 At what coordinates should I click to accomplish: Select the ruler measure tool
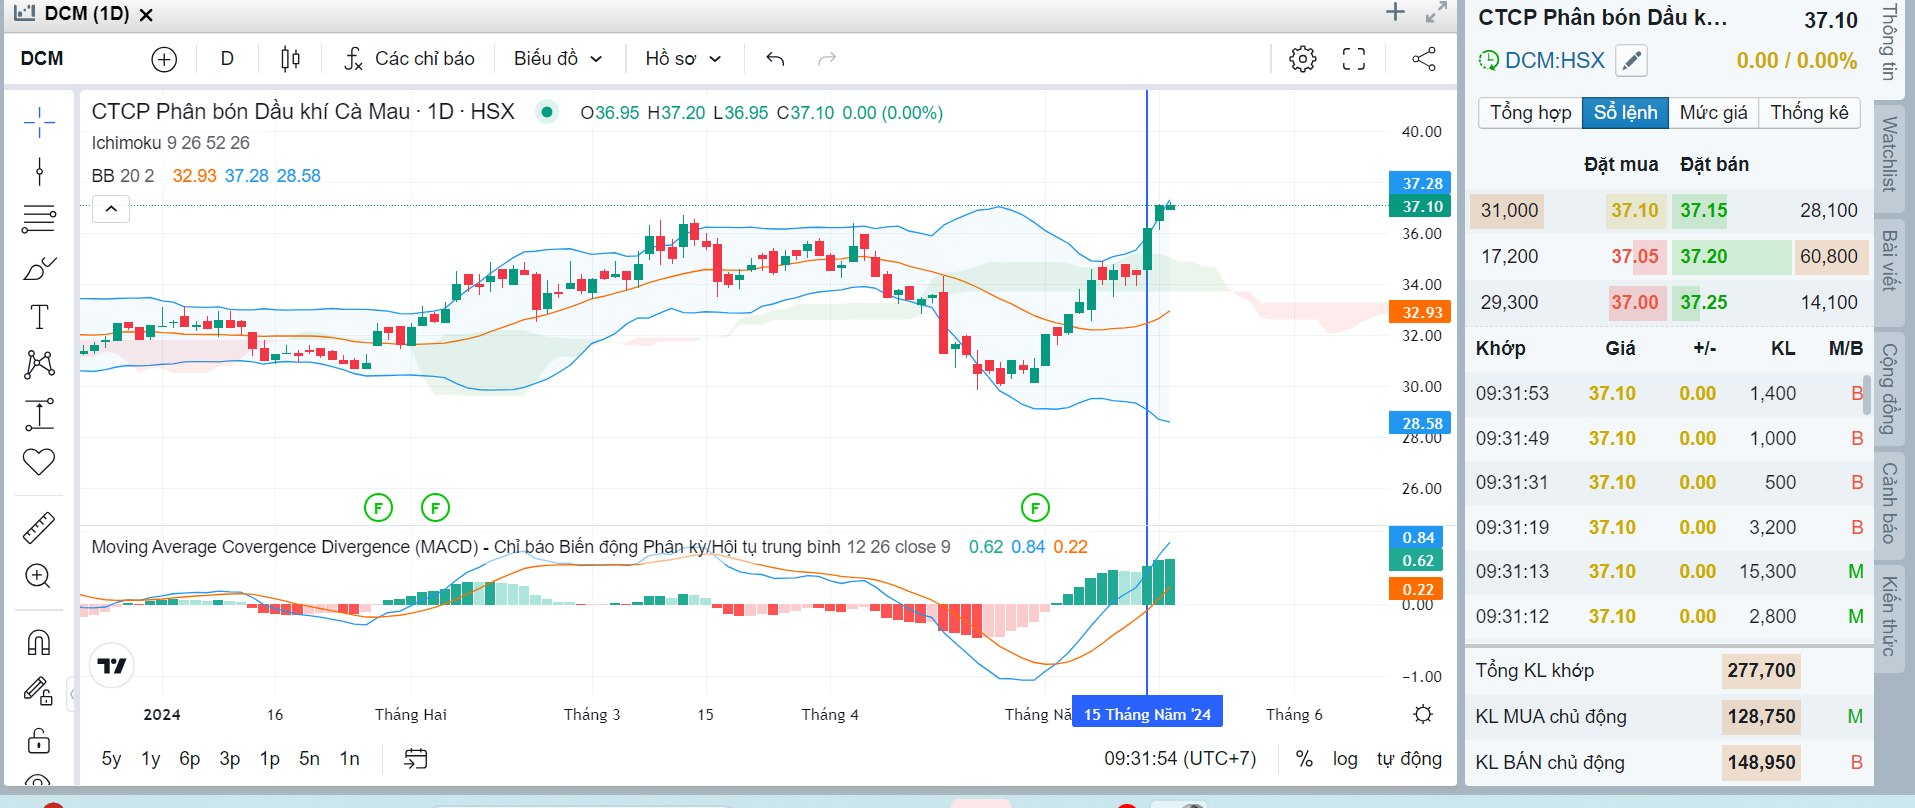pyautogui.click(x=39, y=527)
